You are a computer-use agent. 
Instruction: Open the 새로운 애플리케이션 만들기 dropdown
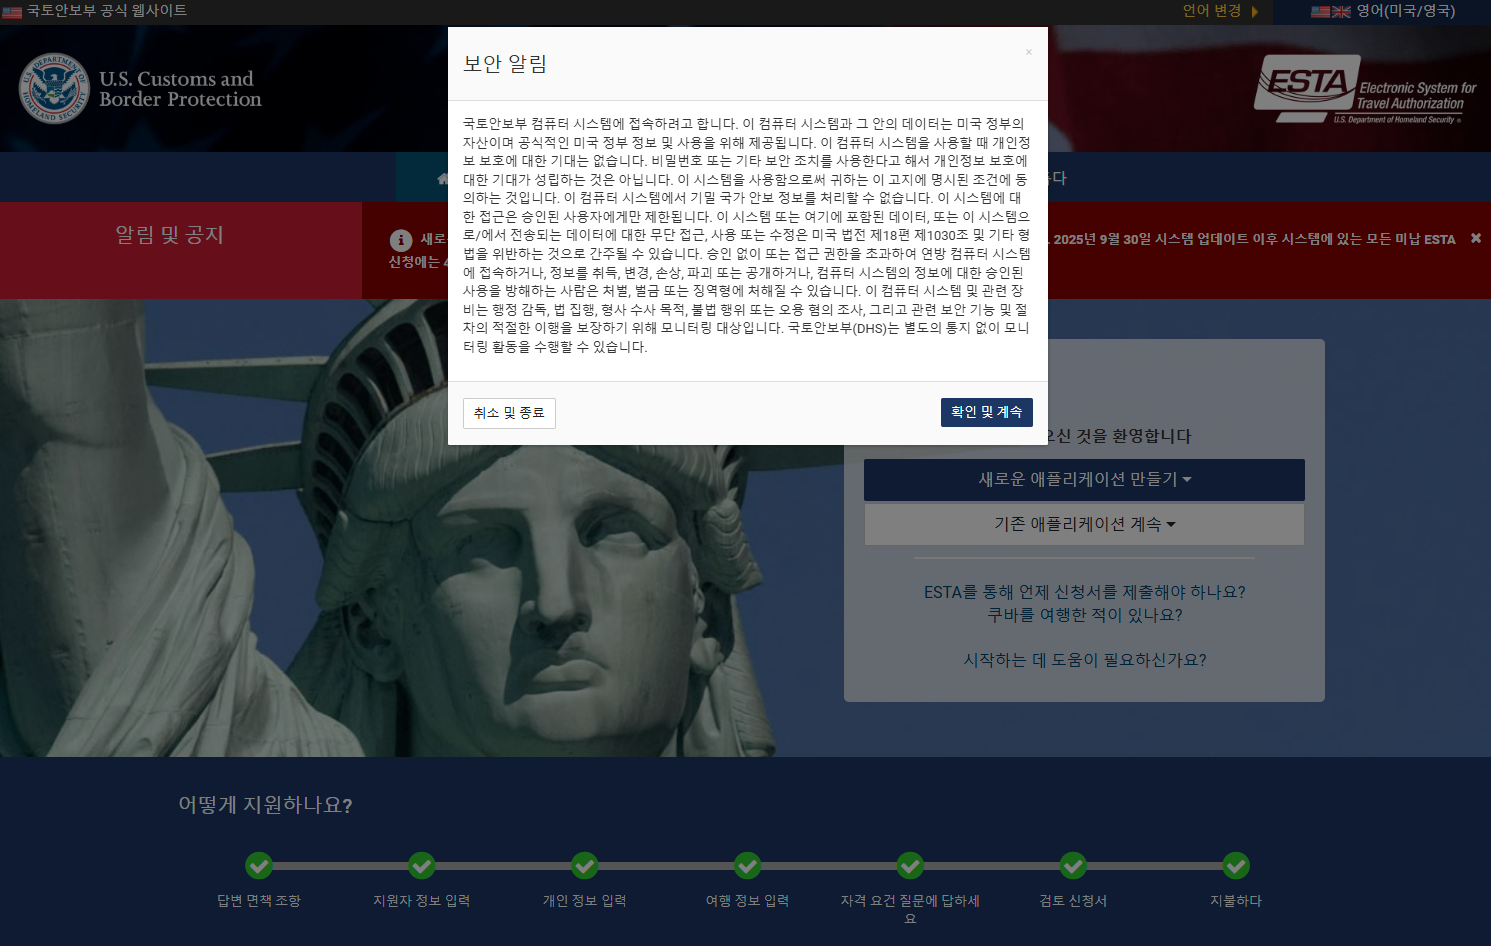coord(1084,479)
